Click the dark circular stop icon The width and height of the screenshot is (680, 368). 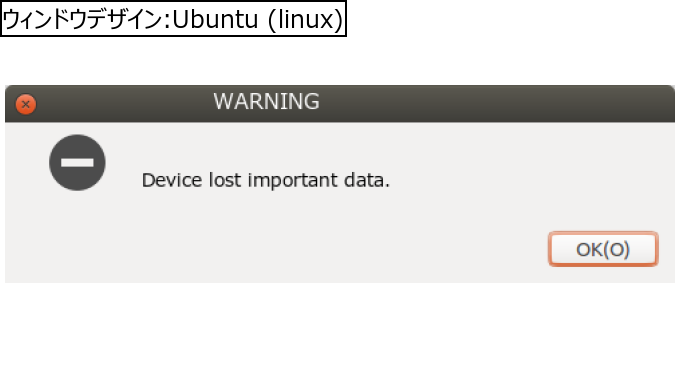[77, 163]
